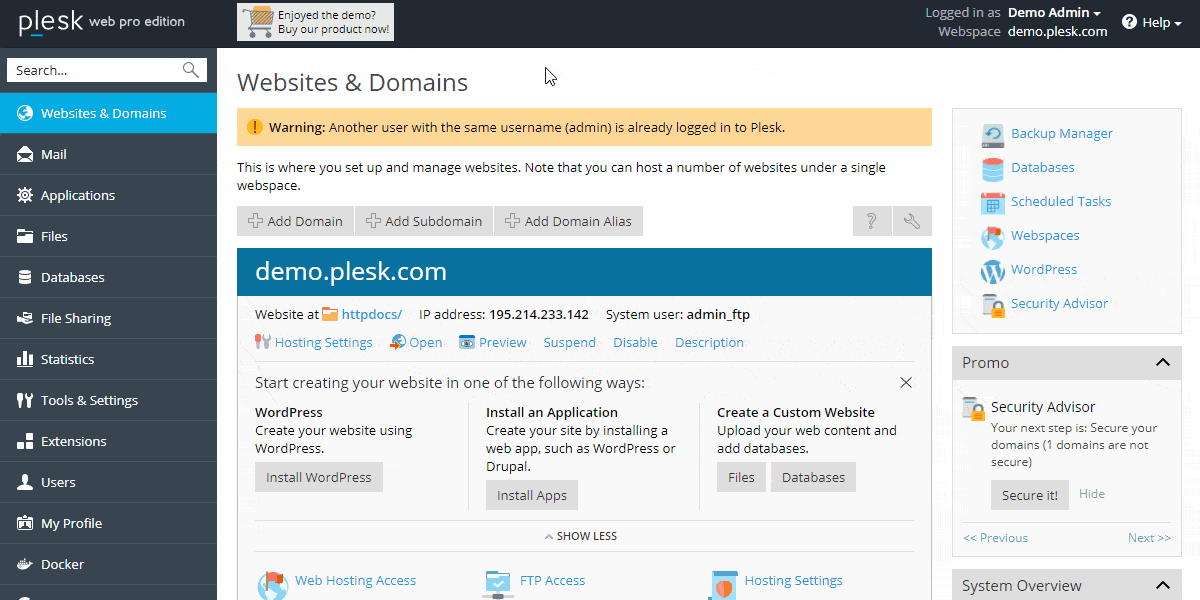
Task: Click the Backup Manager icon
Action: point(992,134)
